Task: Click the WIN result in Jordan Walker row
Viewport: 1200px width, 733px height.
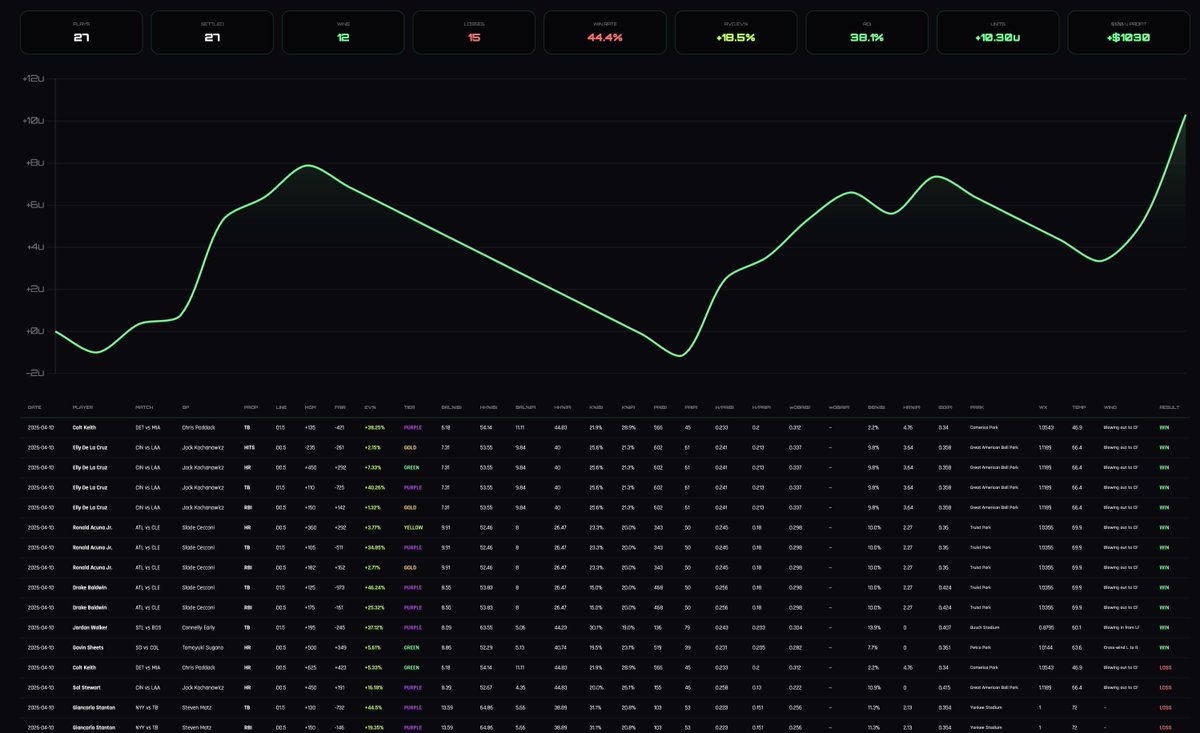Action: pyautogui.click(x=1164, y=627)
